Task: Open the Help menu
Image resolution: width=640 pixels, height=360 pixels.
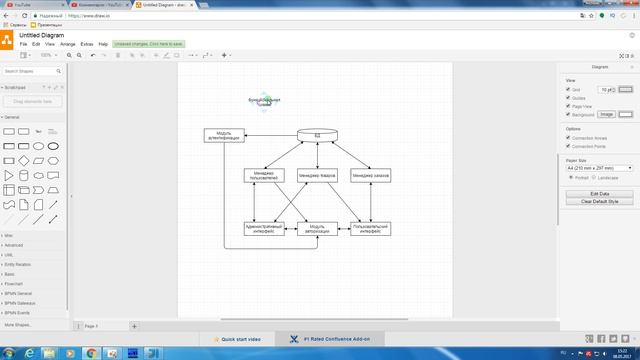Action: (x=103, y=44)
